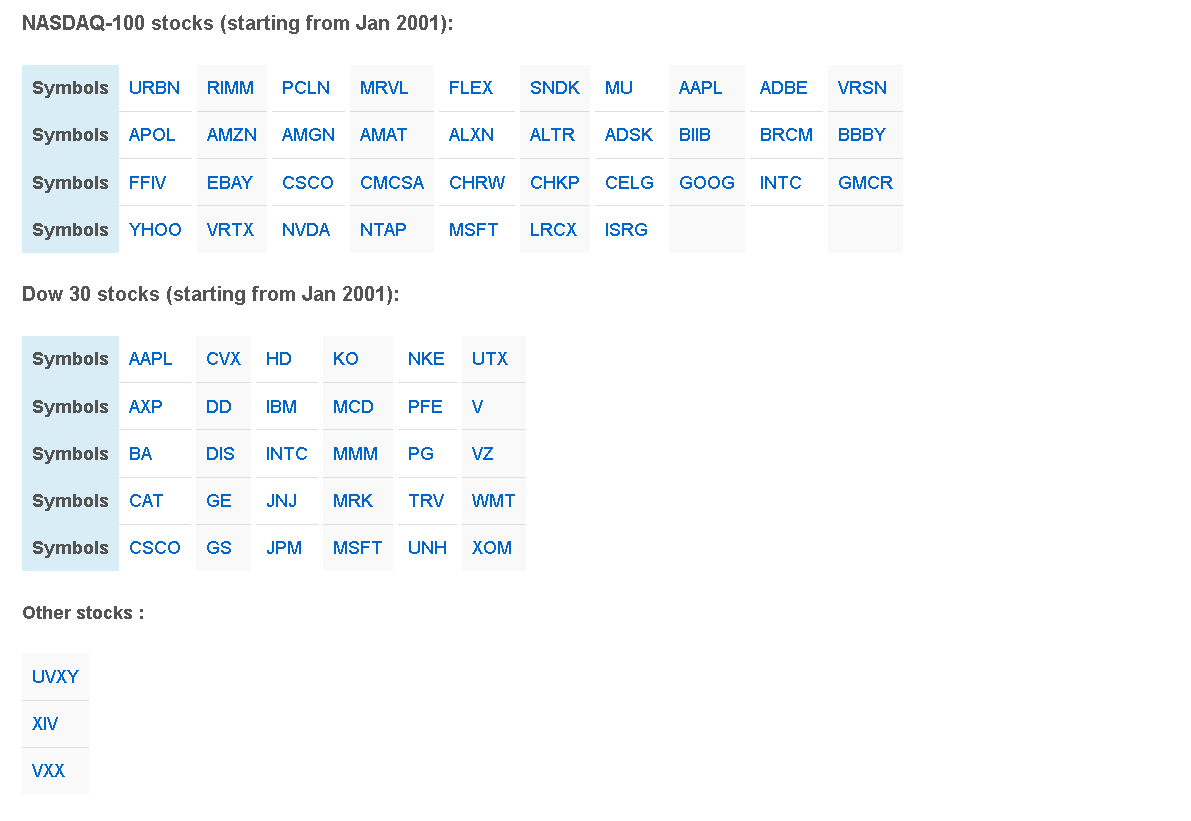The width and height of the screenshot is (1191, 821).
Task: Click the BA symbol link
Action: [141, 454]
